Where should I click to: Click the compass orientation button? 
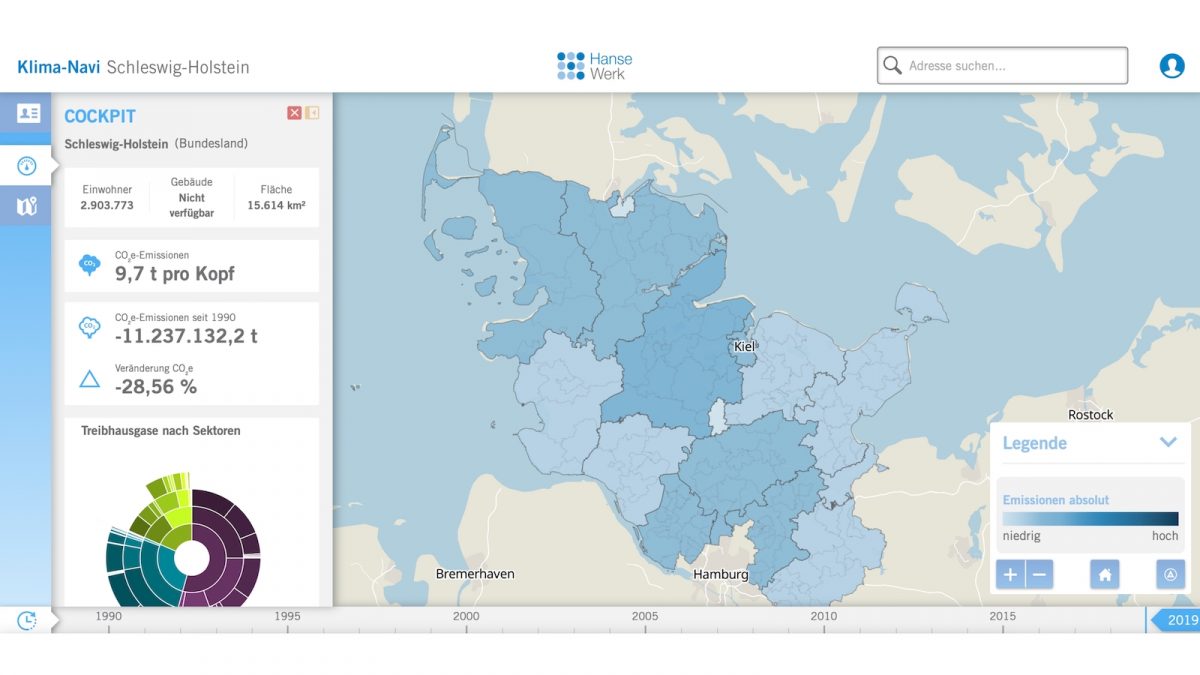click(x=1170, y=574)
